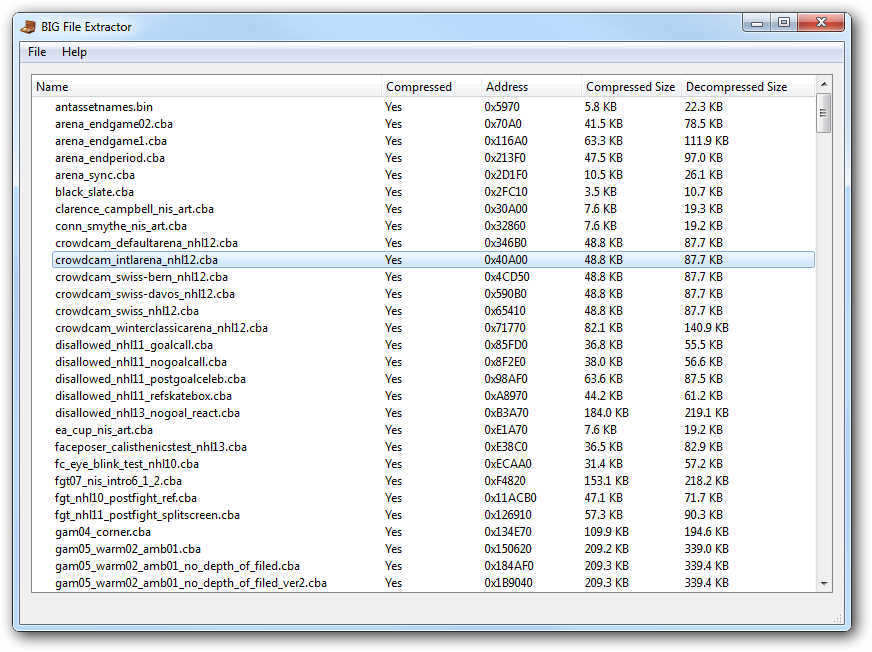Image resolution: width=872 pixels, height=652 pixels.
Task: Select arena_endgame02.cba file
Action: [x=113, y=124]
